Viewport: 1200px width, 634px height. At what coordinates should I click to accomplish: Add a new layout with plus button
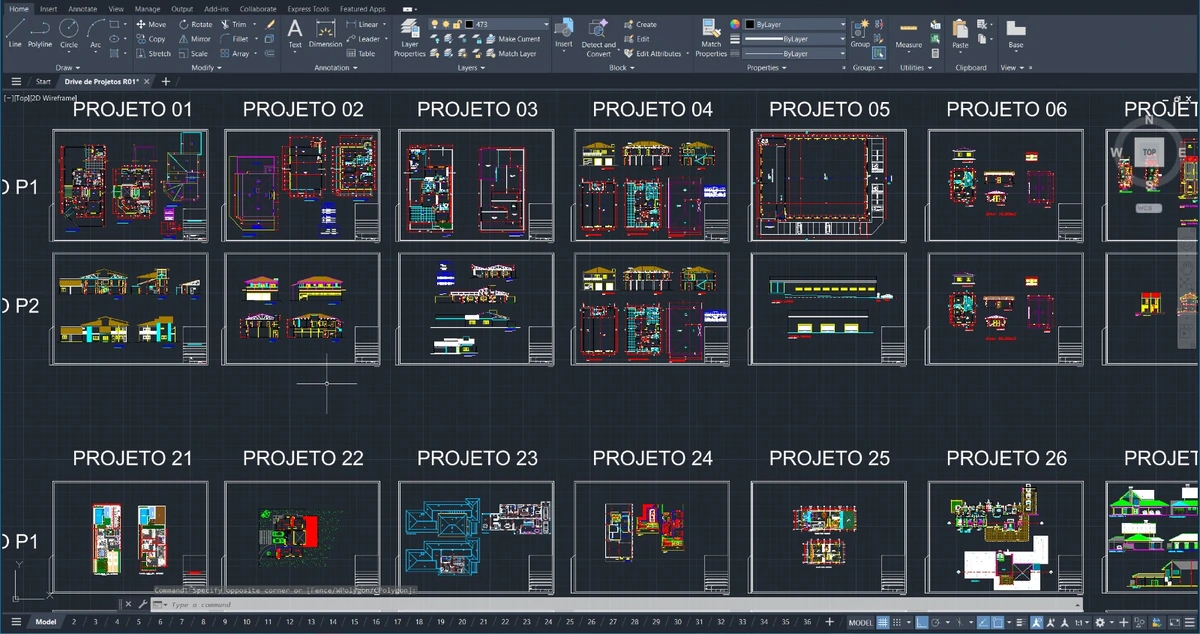click(x=829, y=622)
